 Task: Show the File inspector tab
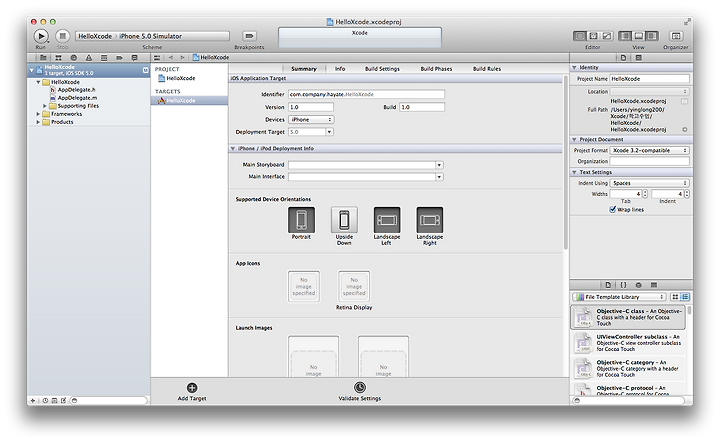point(623,58)
